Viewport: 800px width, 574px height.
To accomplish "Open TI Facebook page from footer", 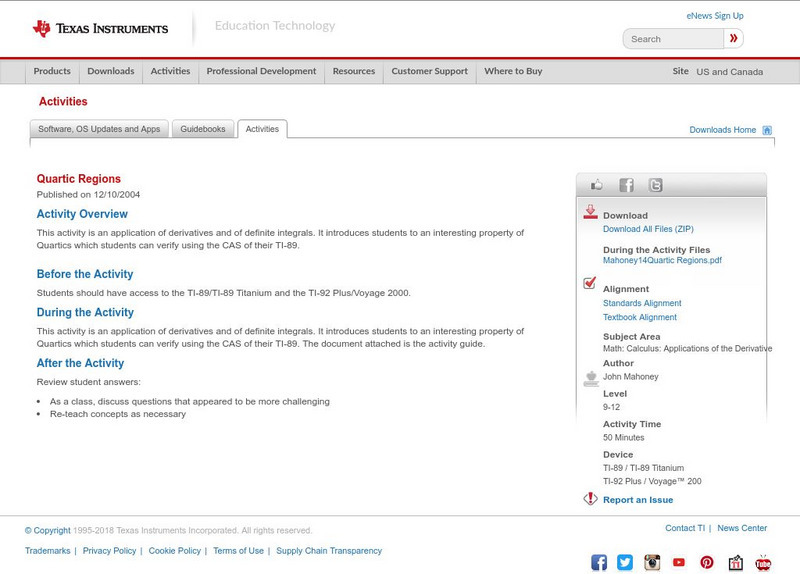I will [599, 562].
